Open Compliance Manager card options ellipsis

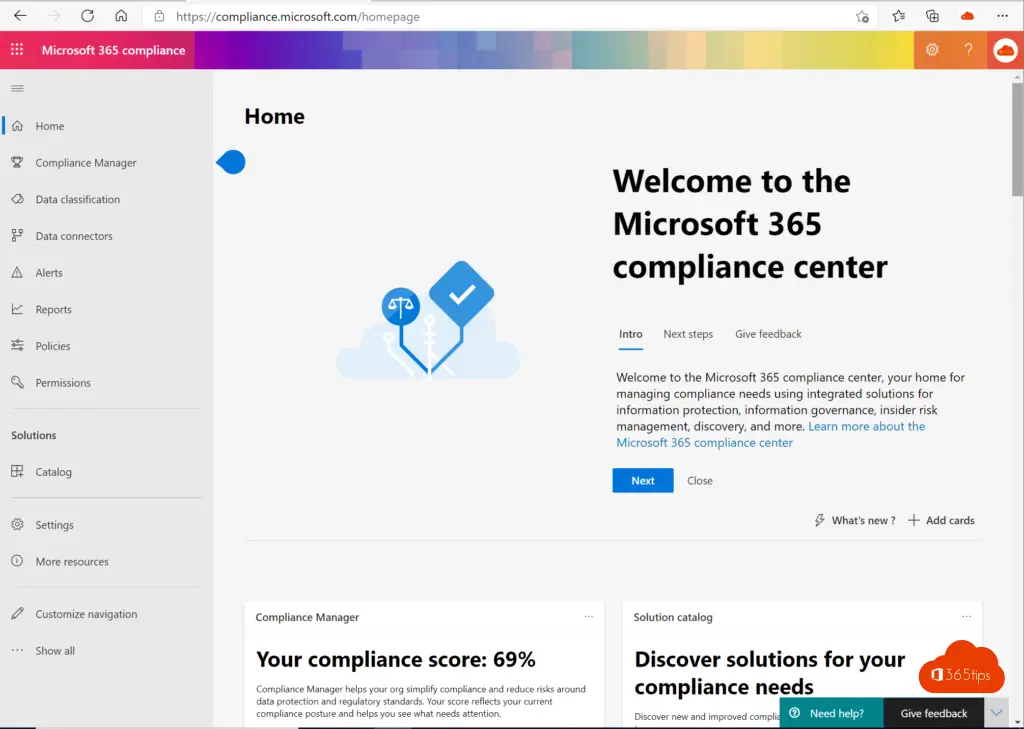coord(588,617)
